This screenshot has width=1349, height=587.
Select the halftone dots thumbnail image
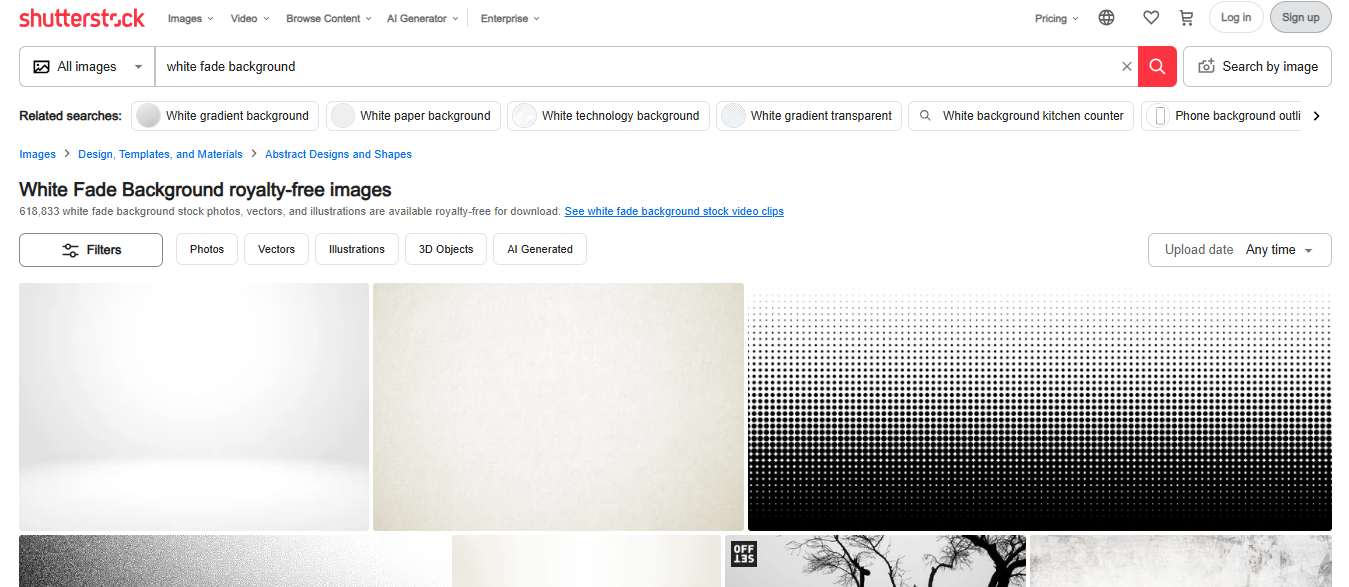click(x=1040, y=406)
